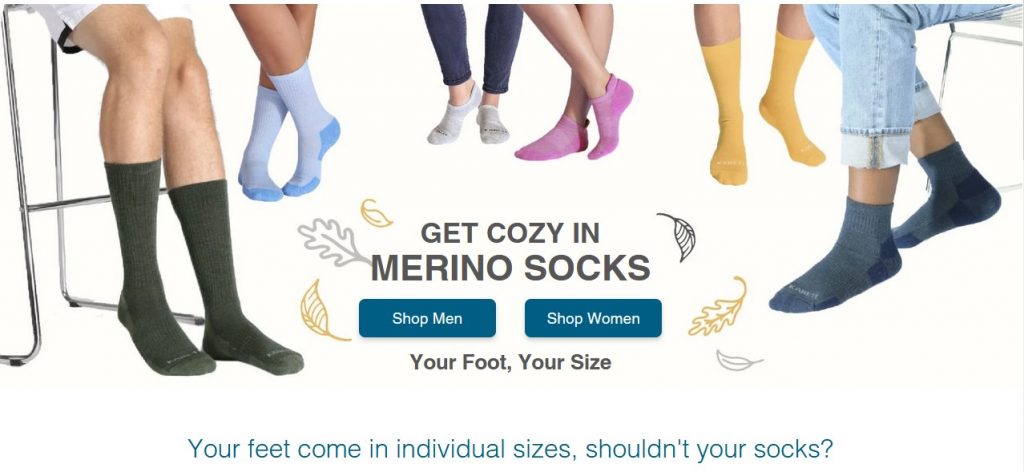Select the yellow crew socks photo
The width and height of the screenshot is (1024, 472).
(x=761, y=108)
